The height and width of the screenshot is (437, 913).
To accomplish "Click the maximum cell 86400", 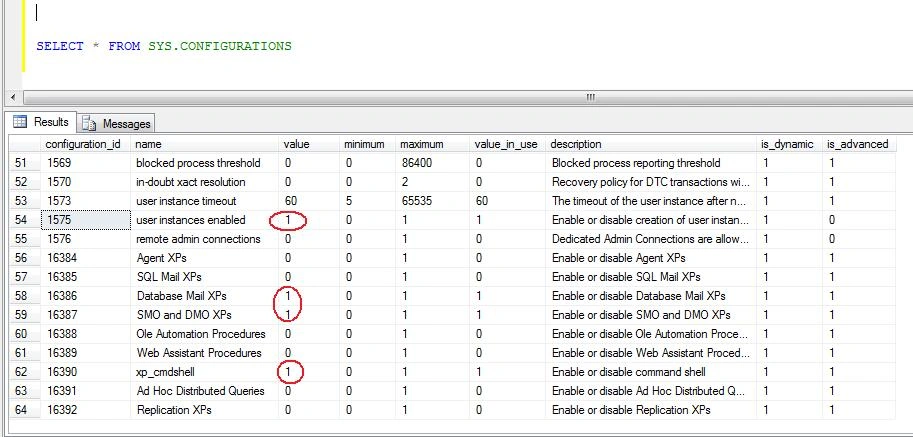I will (x=433, y=163).
